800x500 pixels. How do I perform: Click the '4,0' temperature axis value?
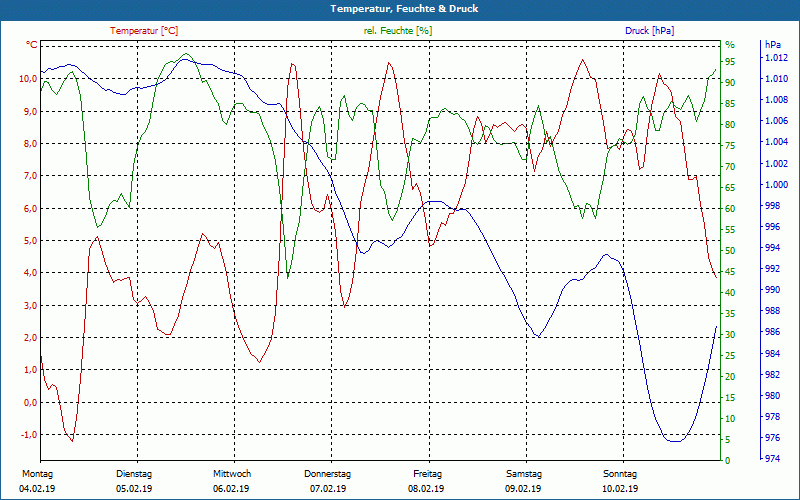click(30, 272)
